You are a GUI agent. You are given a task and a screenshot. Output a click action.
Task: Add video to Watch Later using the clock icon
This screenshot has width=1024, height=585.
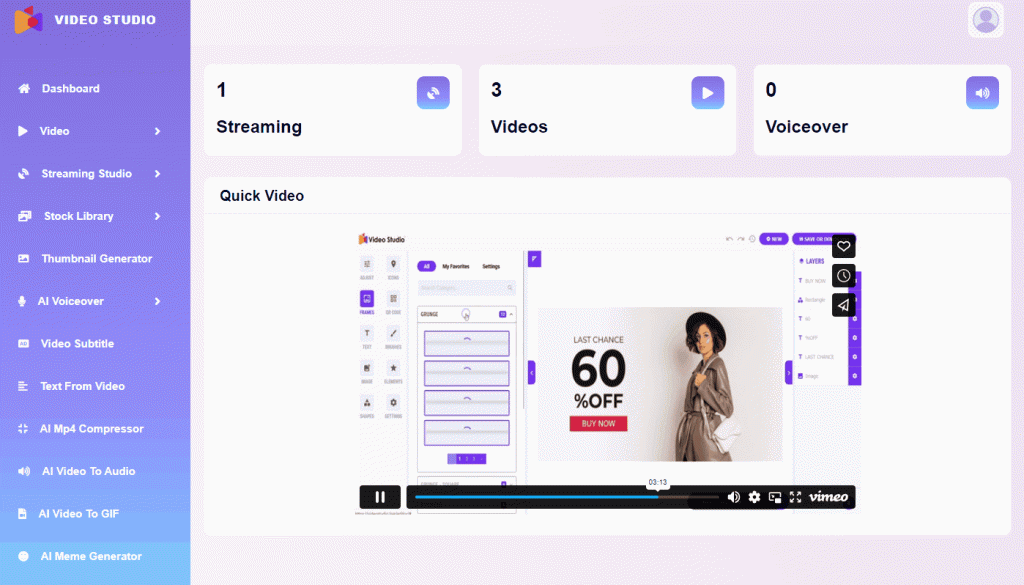tap(844, 276)
